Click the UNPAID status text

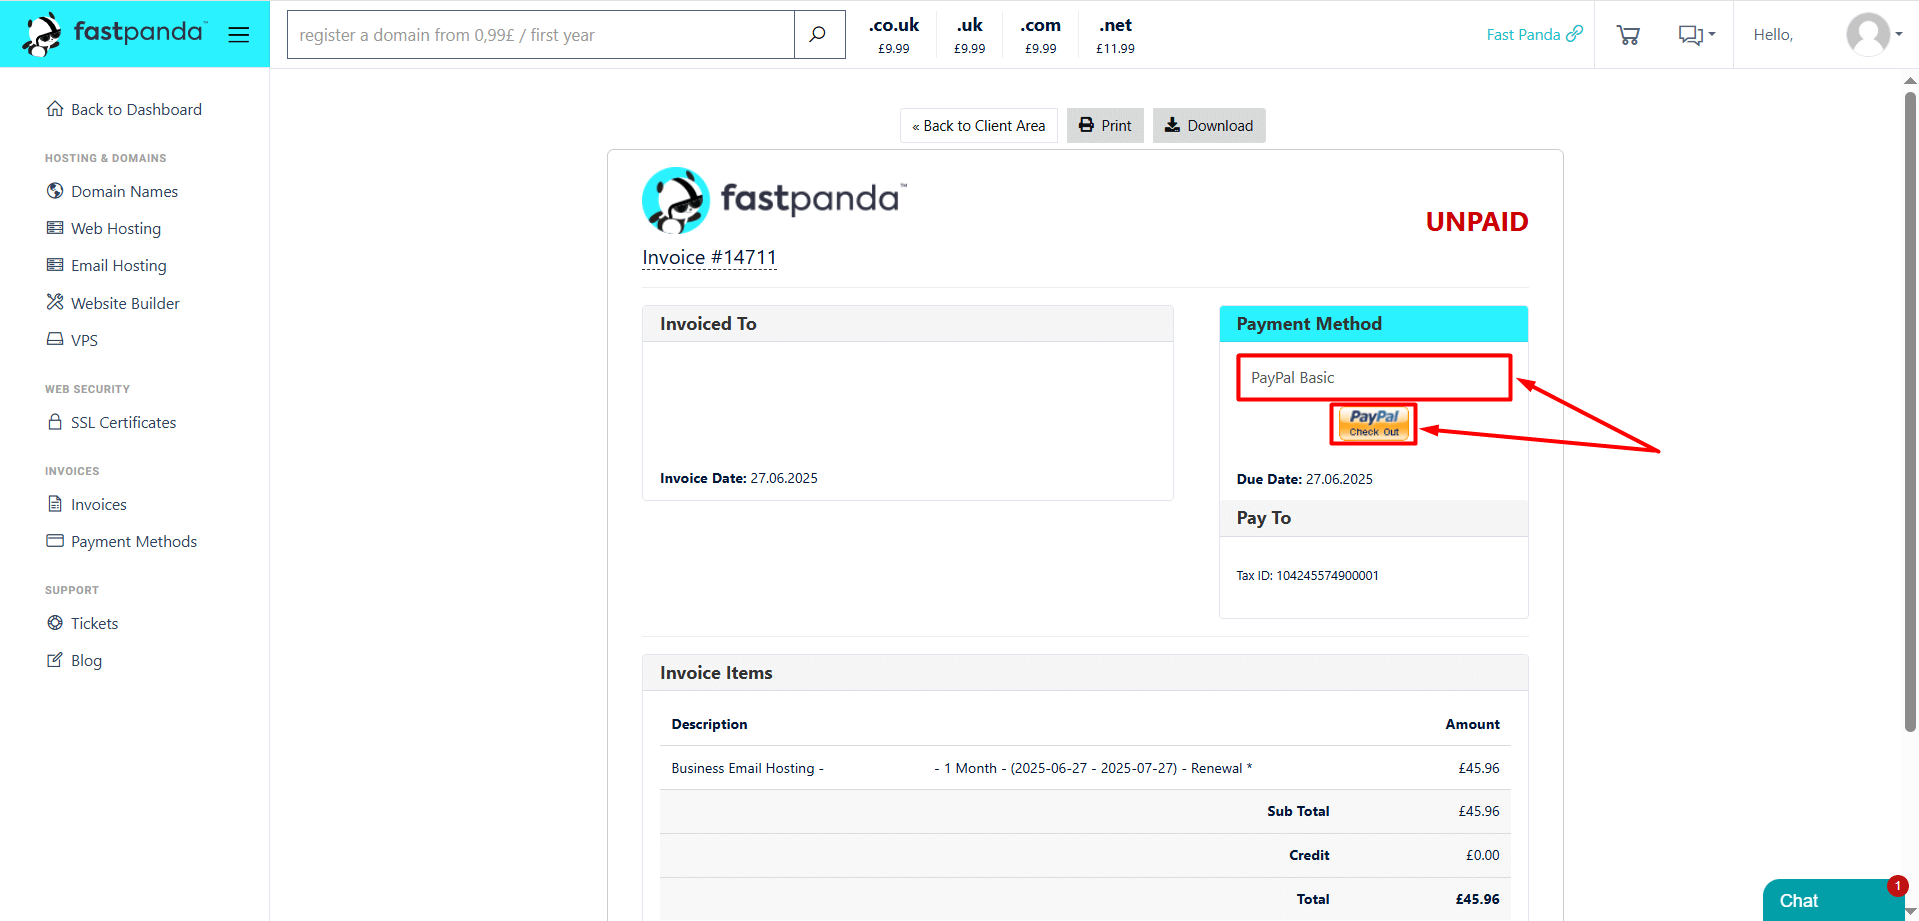coord(1476,222)
